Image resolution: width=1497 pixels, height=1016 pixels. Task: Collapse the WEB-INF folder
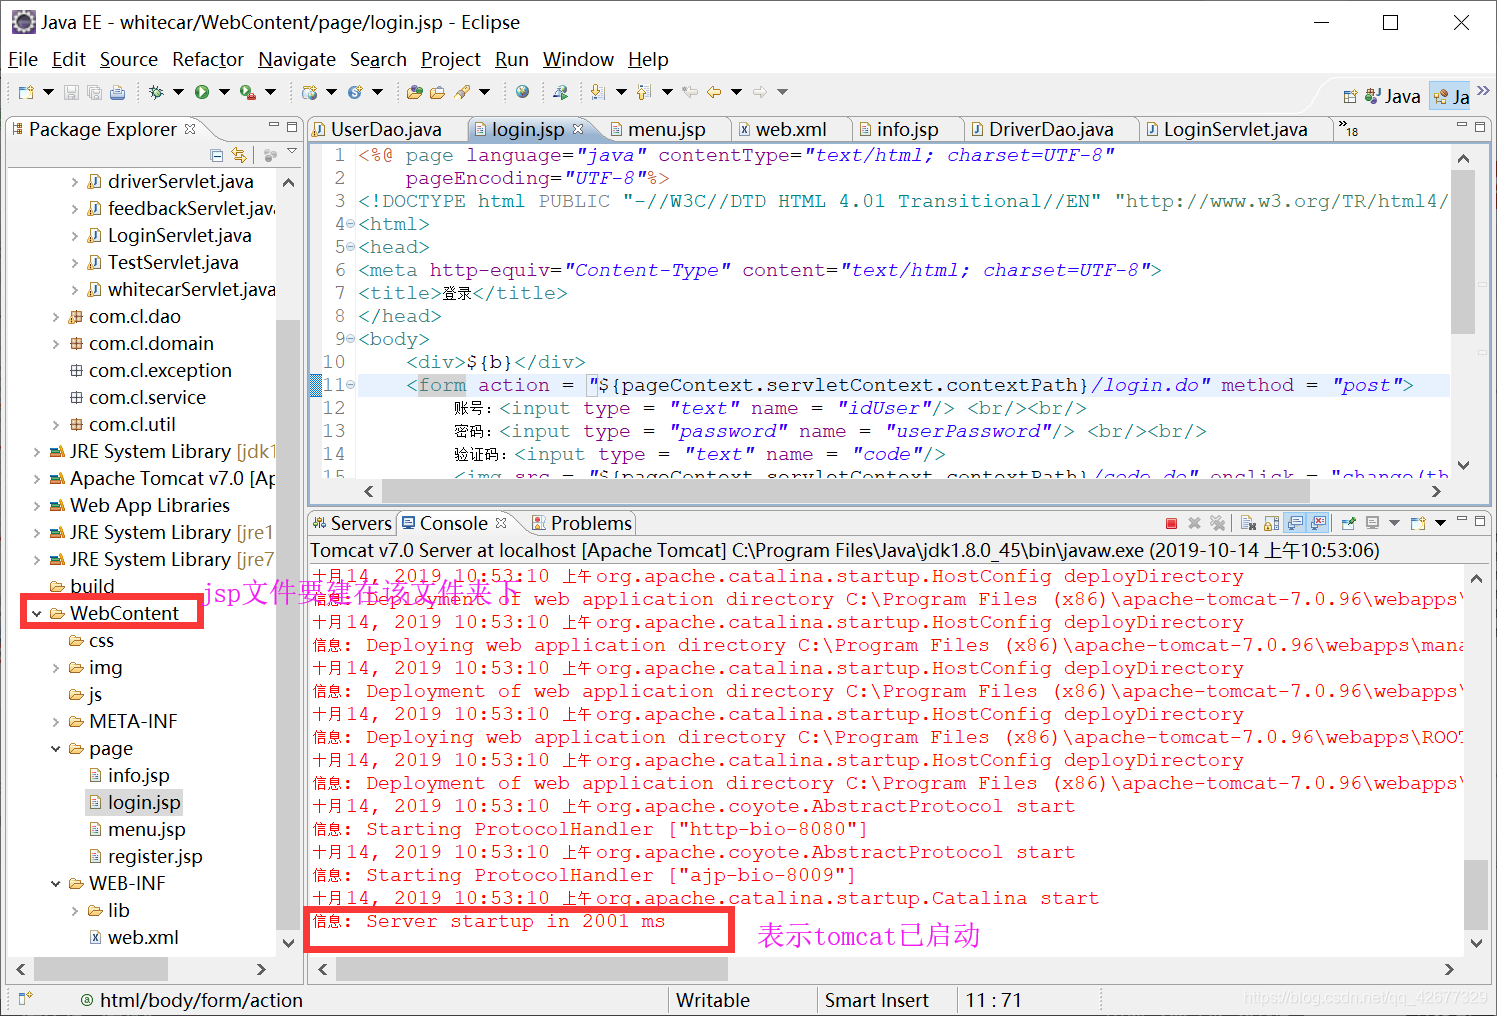click(56, 883)
